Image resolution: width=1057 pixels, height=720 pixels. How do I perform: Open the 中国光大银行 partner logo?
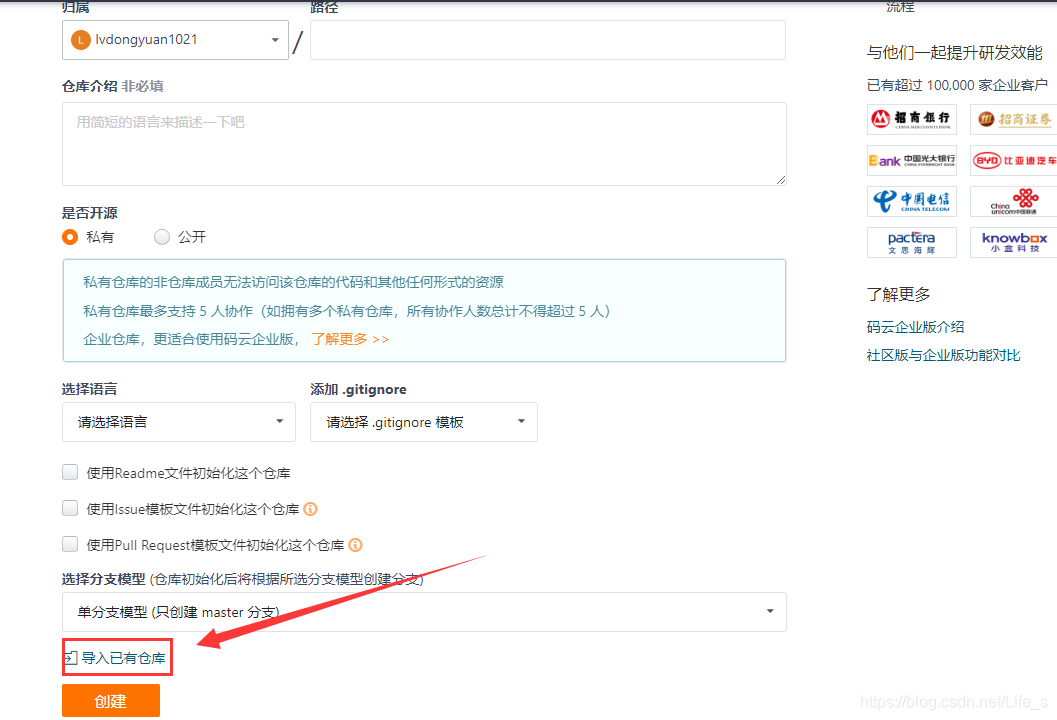911,160
